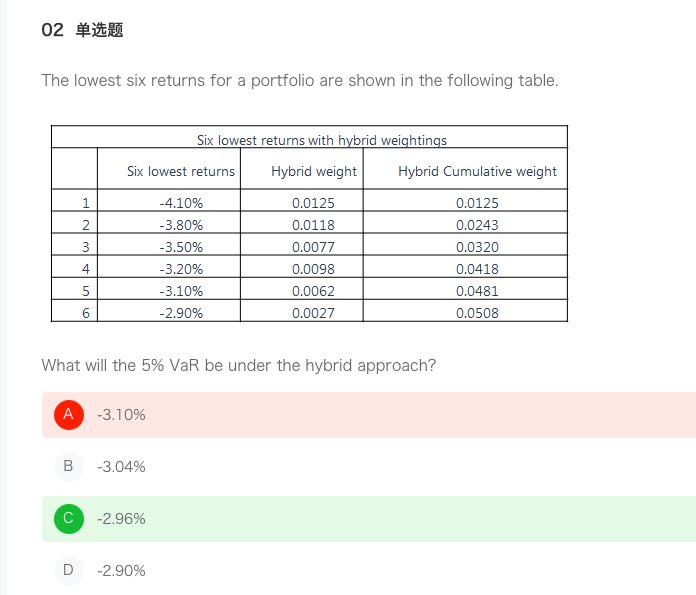Click the -3.10% answer text

121,414
